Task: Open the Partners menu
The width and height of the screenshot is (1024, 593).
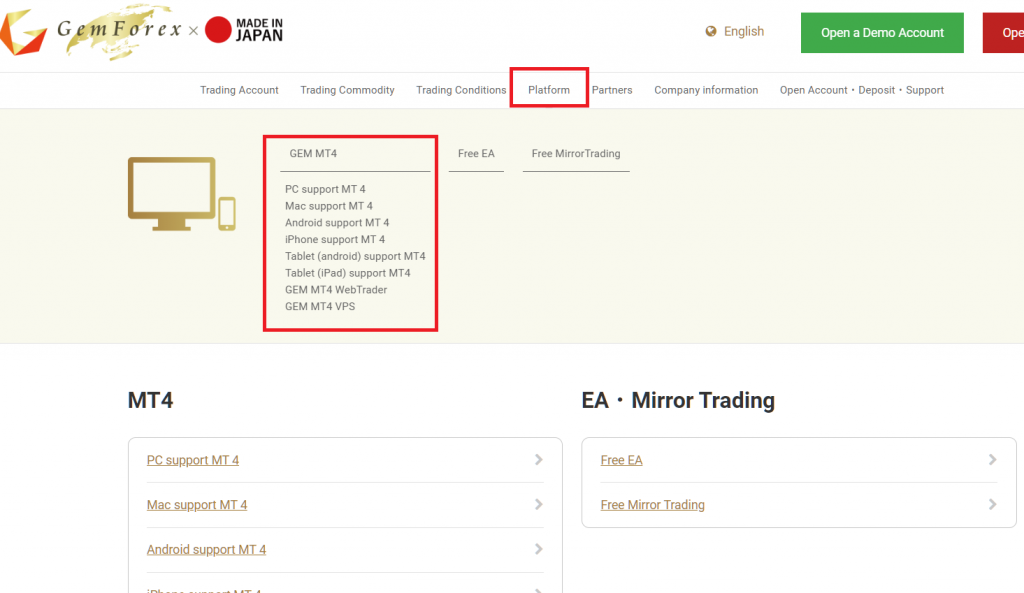Action: [612, 90]
